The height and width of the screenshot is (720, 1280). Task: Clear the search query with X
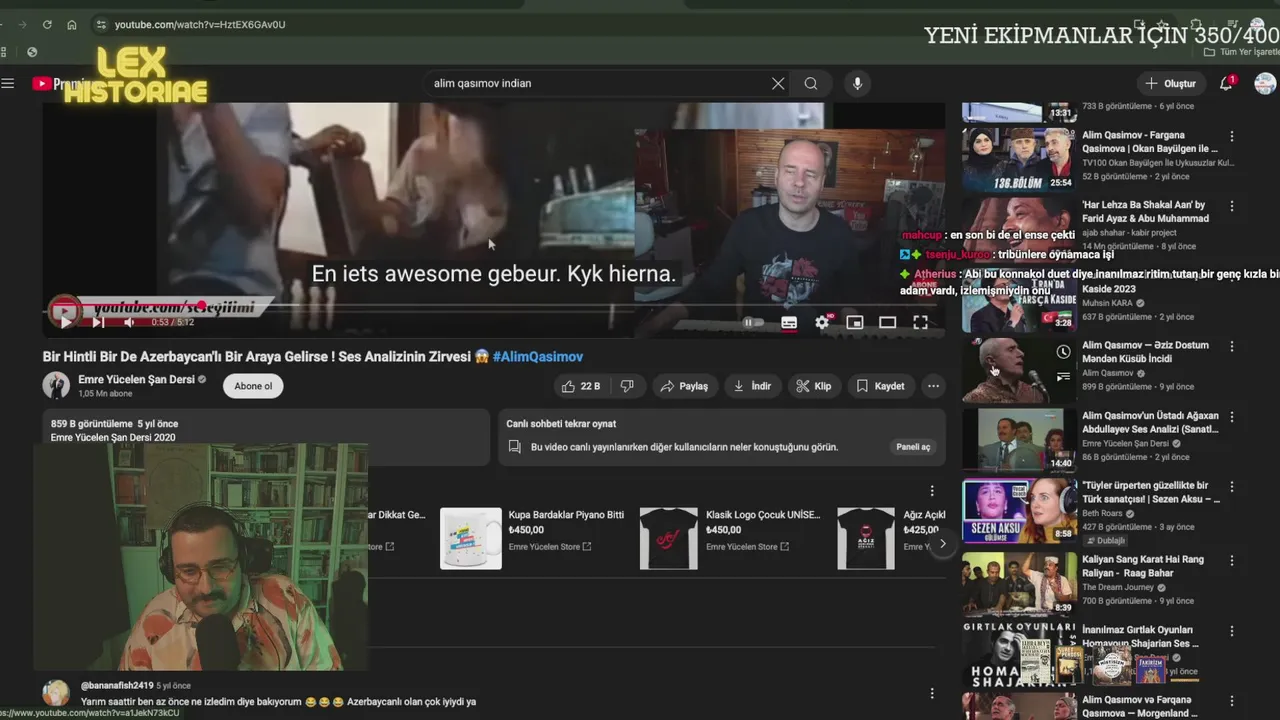pos(778,83)
